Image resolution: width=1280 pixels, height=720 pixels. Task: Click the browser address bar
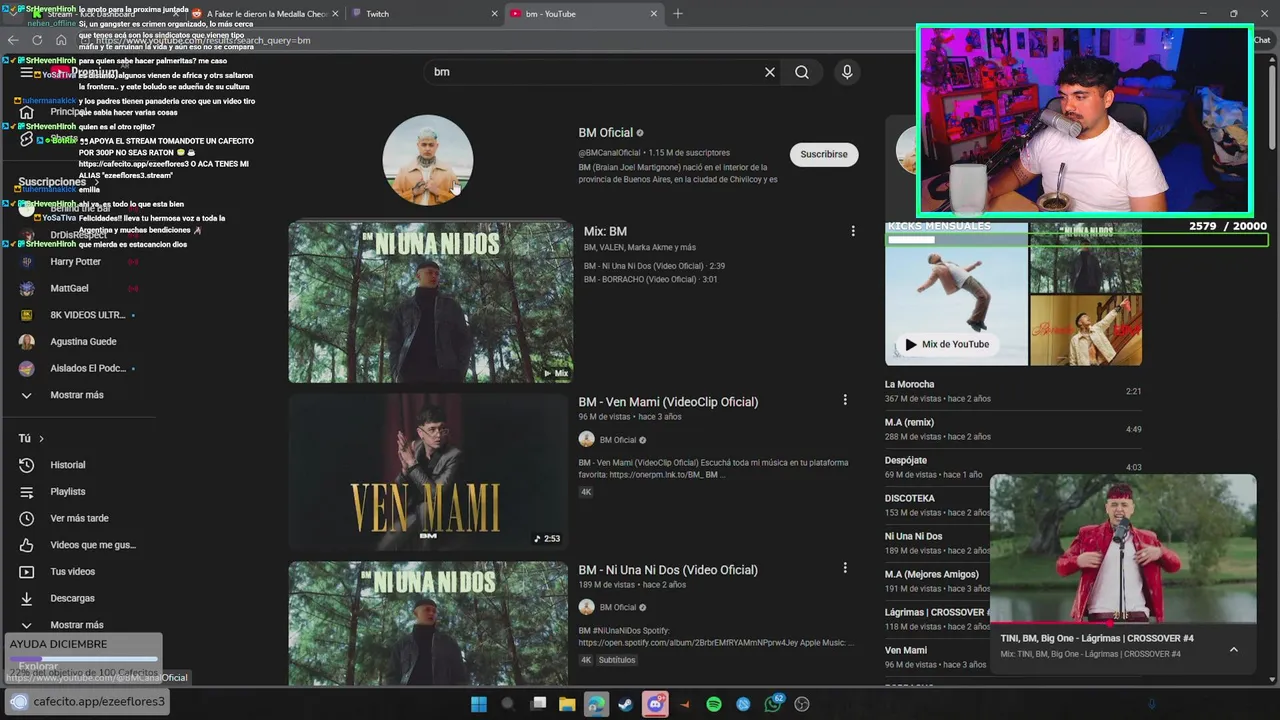point(500,40)
